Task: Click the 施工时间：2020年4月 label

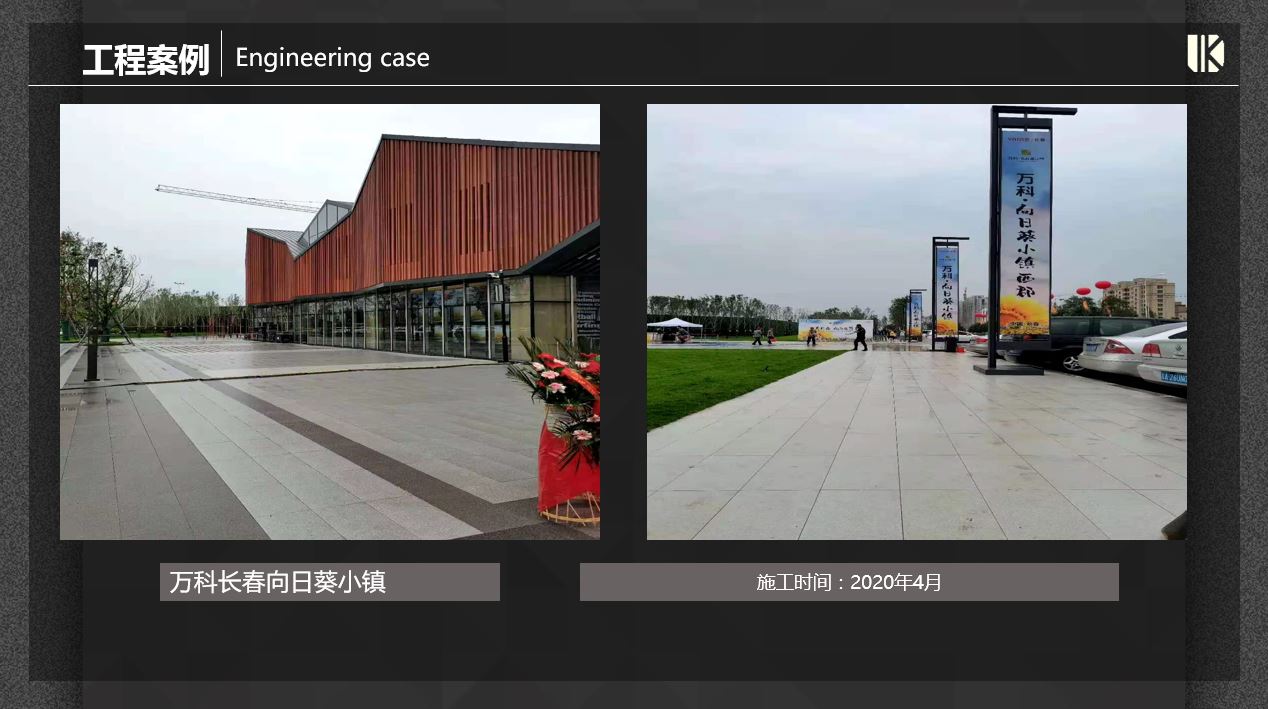Action: [848, 582]
